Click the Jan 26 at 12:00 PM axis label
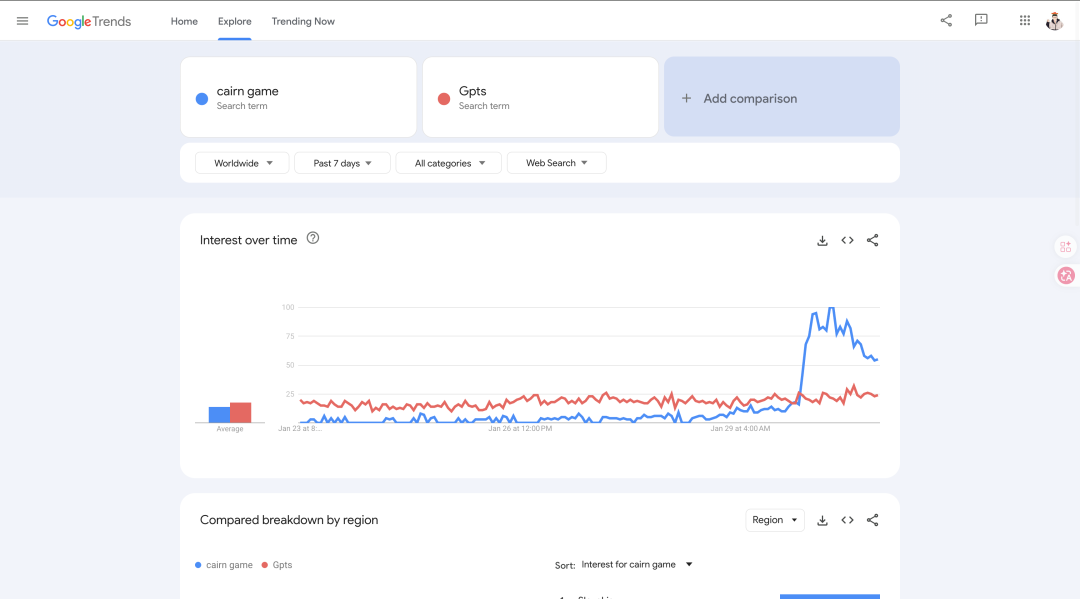 [x=520, y=428]
